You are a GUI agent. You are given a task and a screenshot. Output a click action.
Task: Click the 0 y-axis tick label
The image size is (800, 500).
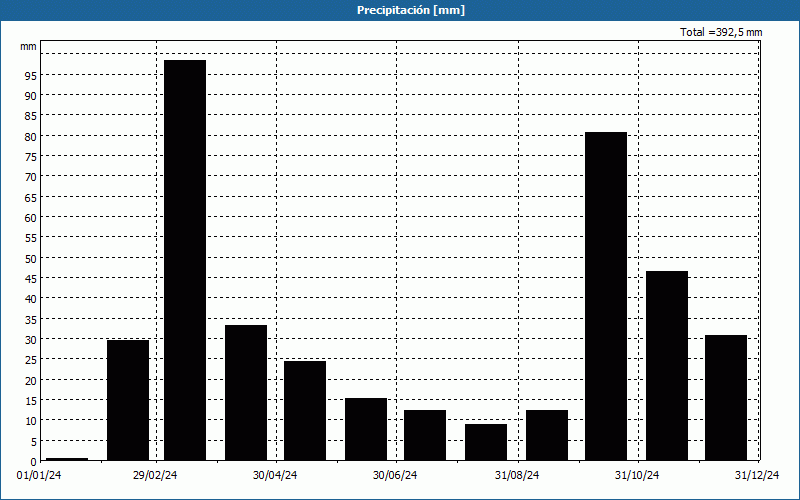coord(34,462)
